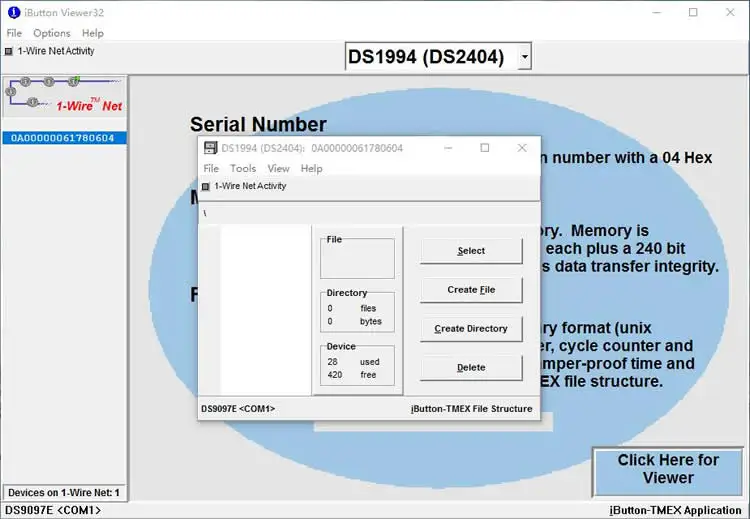Open the Help menu in iButton Viewer32
This screenshot has width=750, height=519.
[93, 33]
